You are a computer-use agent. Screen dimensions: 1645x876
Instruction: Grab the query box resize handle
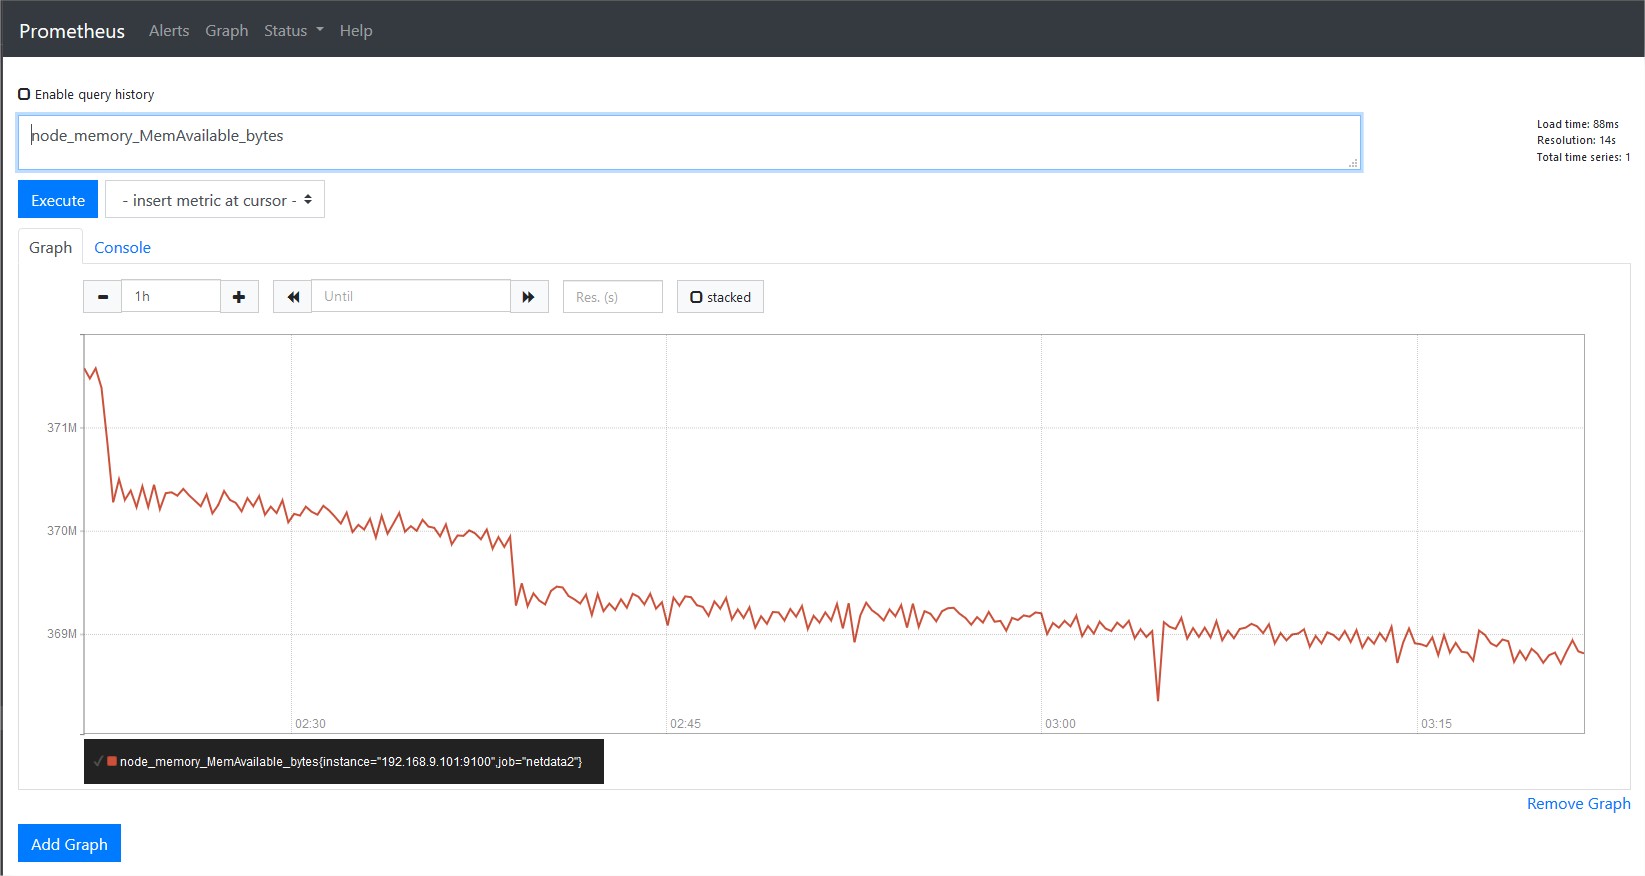click(x=1353, y=163)
